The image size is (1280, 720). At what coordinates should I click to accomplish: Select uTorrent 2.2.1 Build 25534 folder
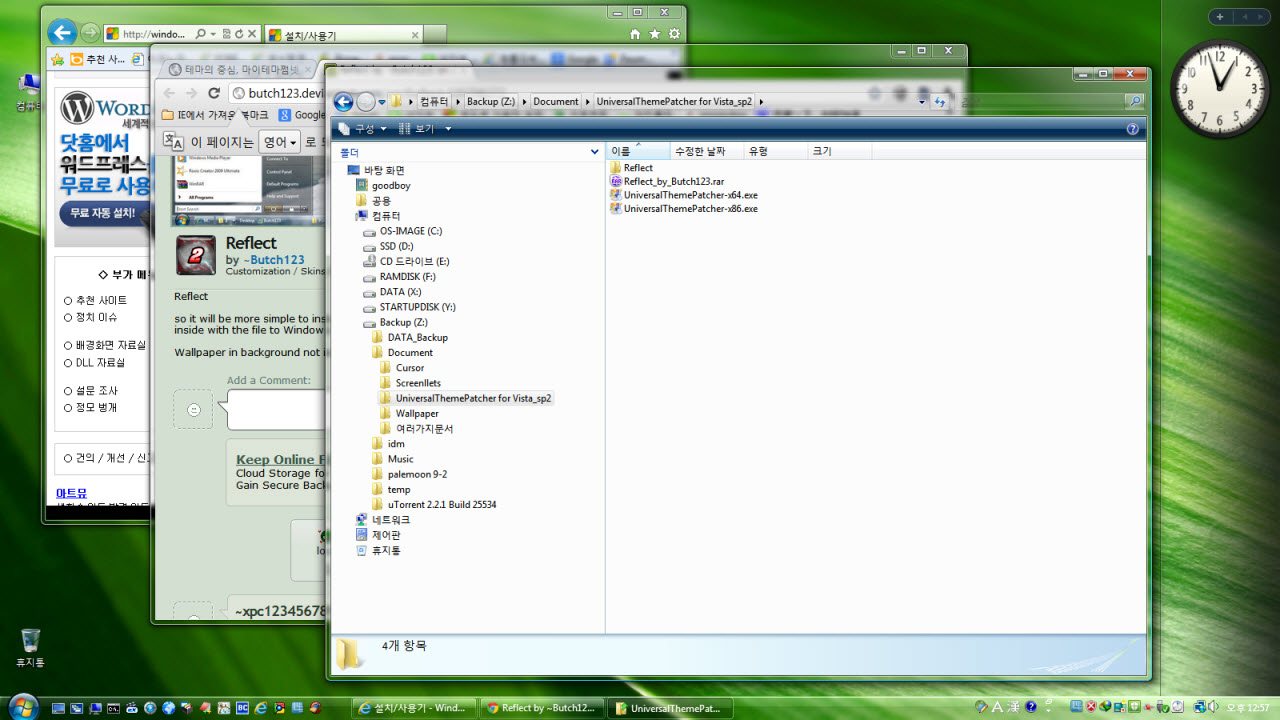pyautogui.click(x=434, y=505)
